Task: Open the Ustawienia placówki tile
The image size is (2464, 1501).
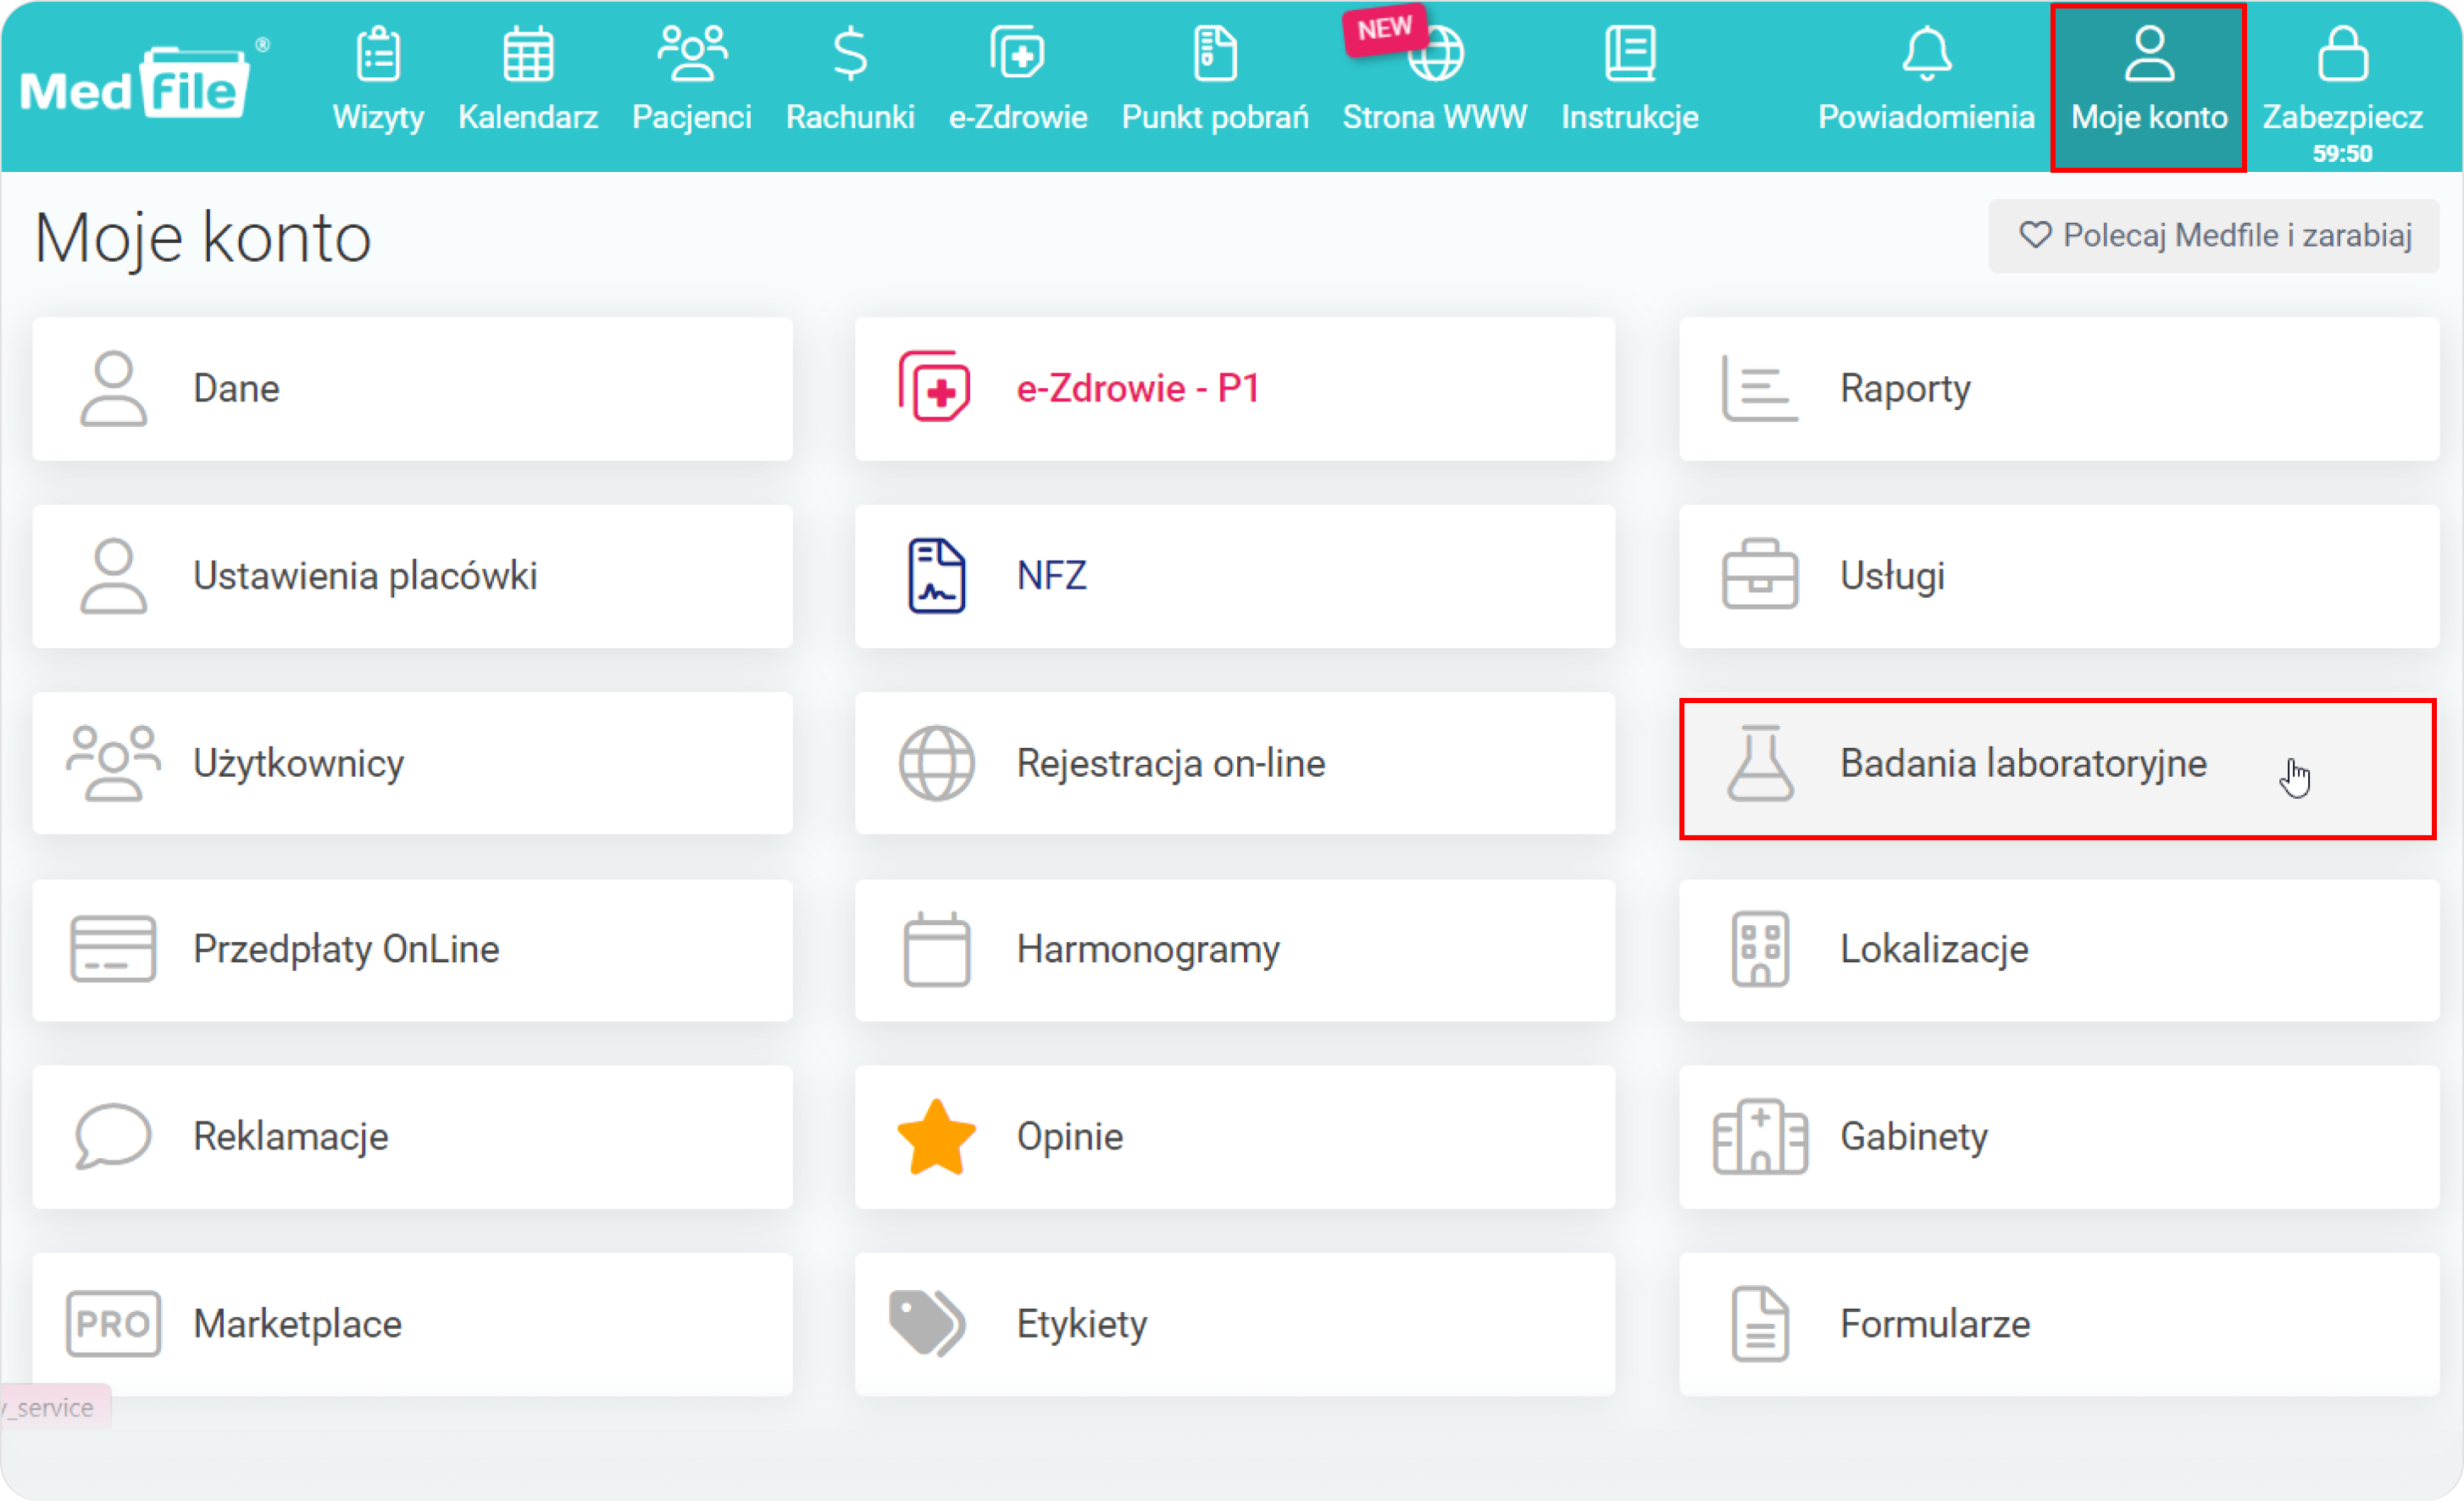Action: click(x=412, y=575)
